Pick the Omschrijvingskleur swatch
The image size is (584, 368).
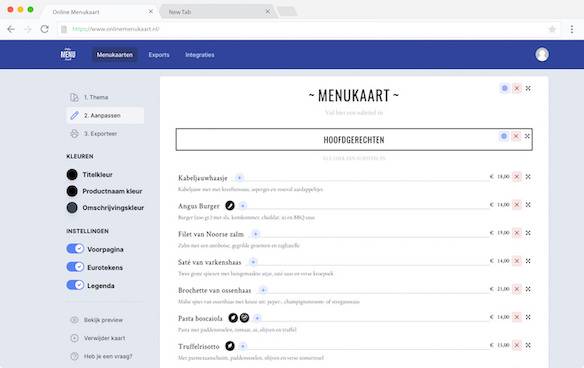click(72, 207)
